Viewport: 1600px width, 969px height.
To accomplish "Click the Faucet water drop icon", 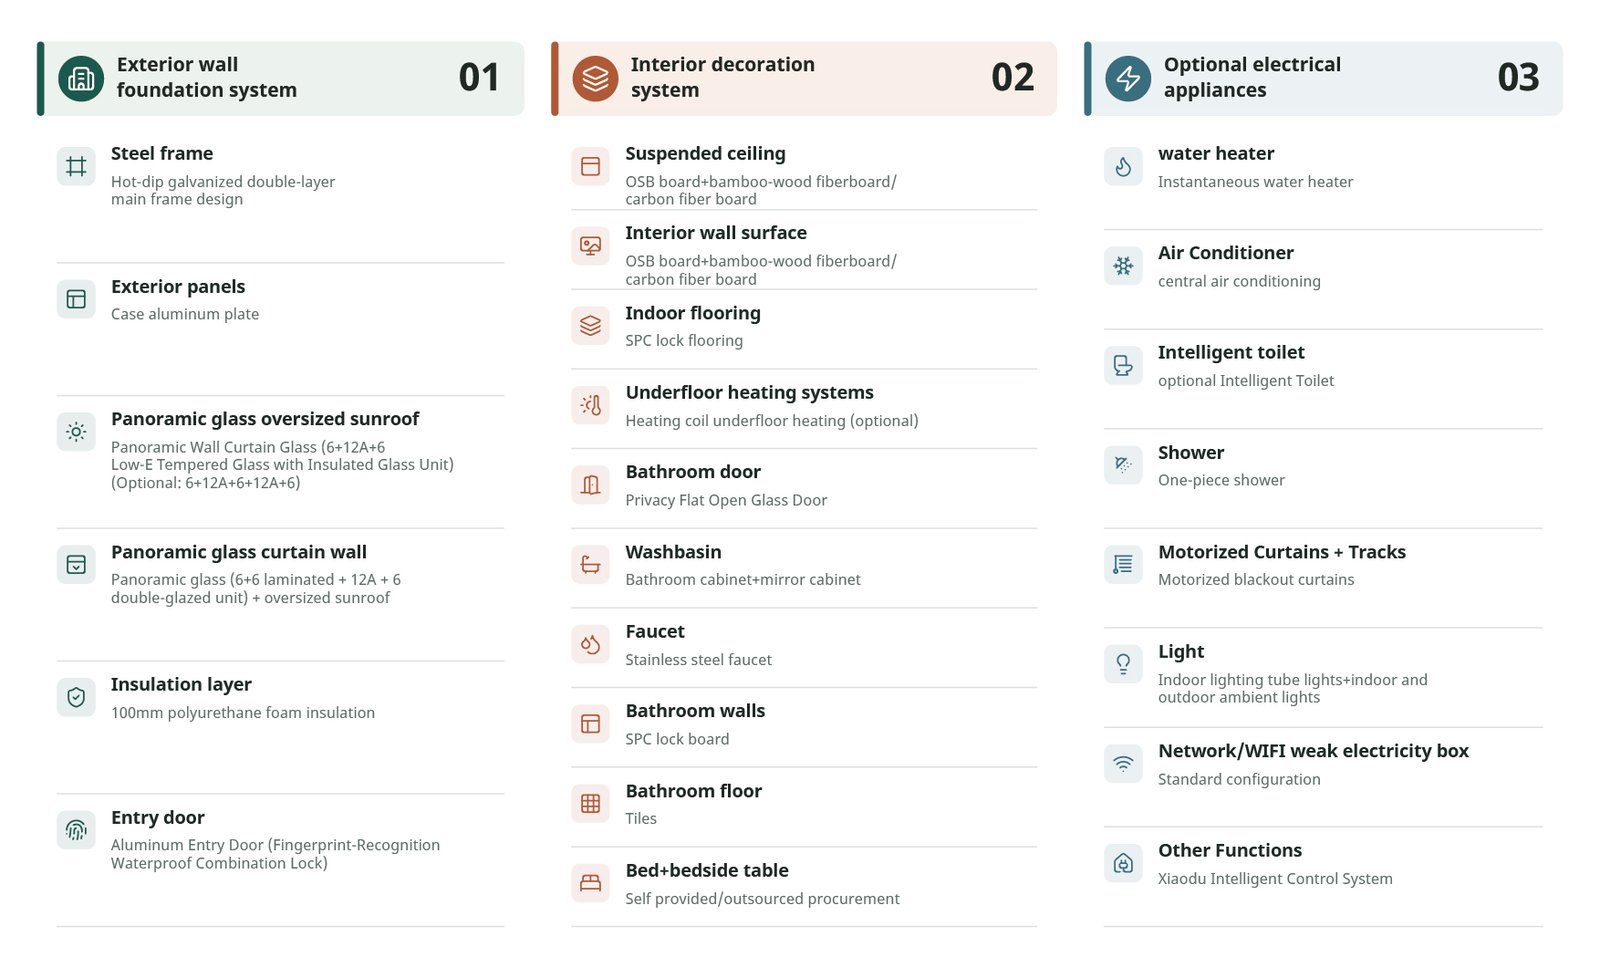I will coord(591,644).
